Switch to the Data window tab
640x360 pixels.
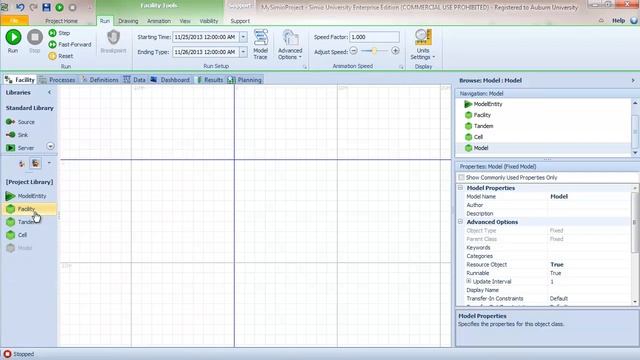135,80
